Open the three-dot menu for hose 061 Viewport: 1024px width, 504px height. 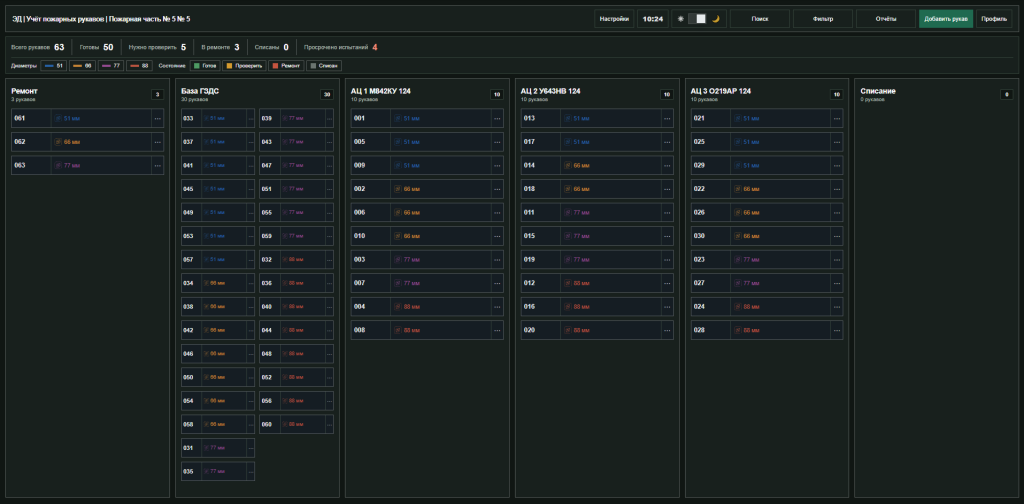point(157,118)
